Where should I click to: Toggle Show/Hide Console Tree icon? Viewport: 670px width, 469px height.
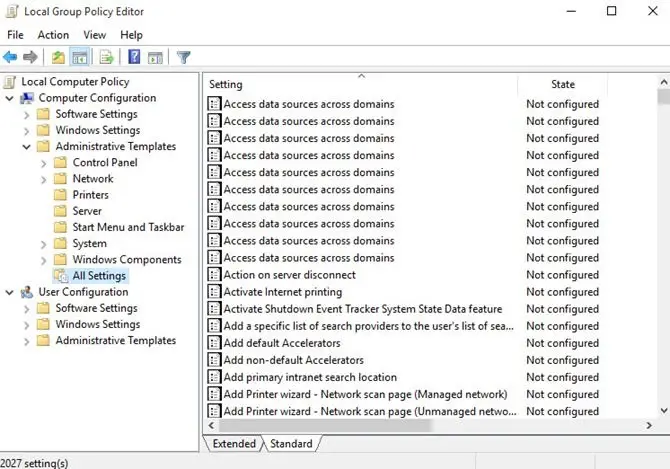[80, 57]
